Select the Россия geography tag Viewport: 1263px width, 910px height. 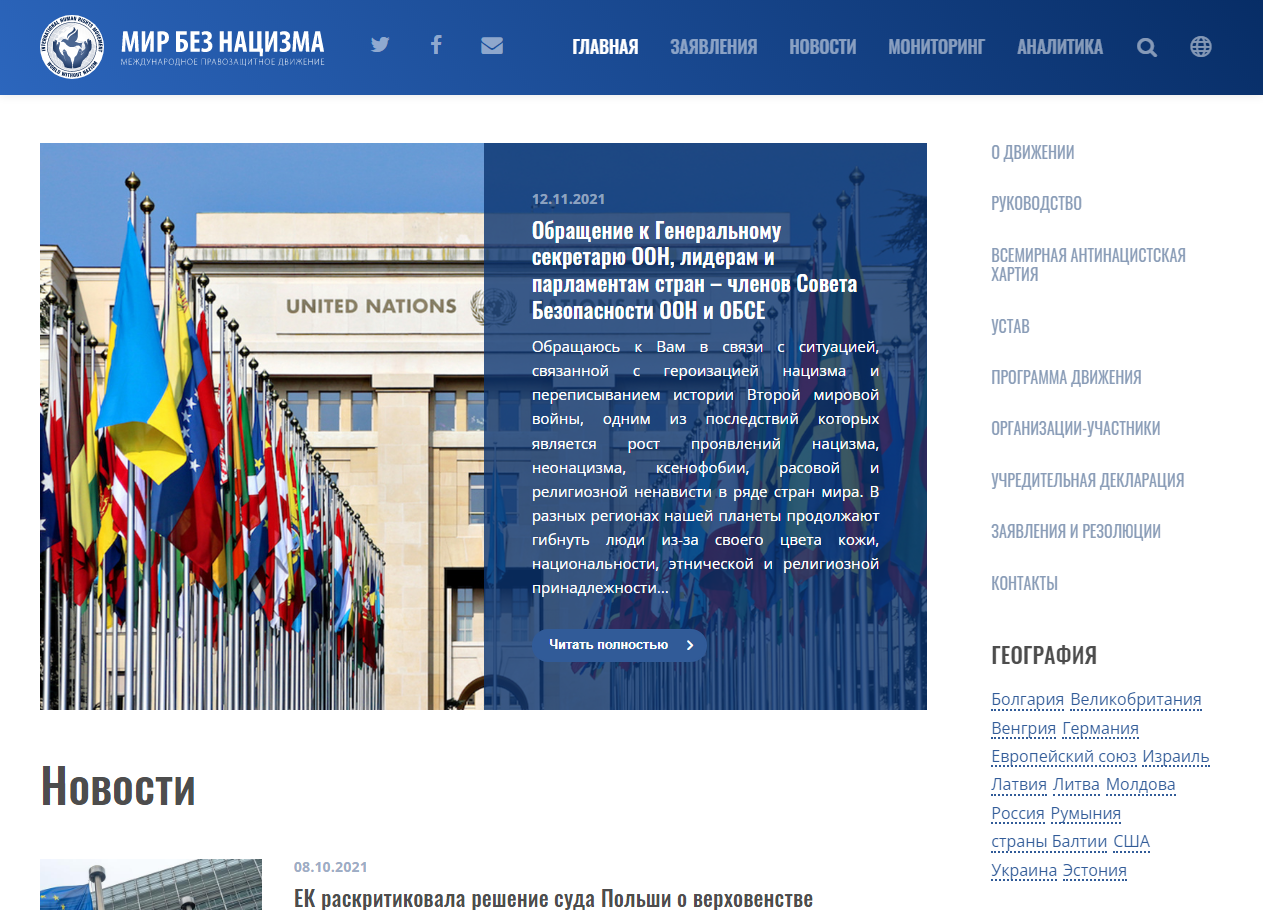[x=1017, y=814]
